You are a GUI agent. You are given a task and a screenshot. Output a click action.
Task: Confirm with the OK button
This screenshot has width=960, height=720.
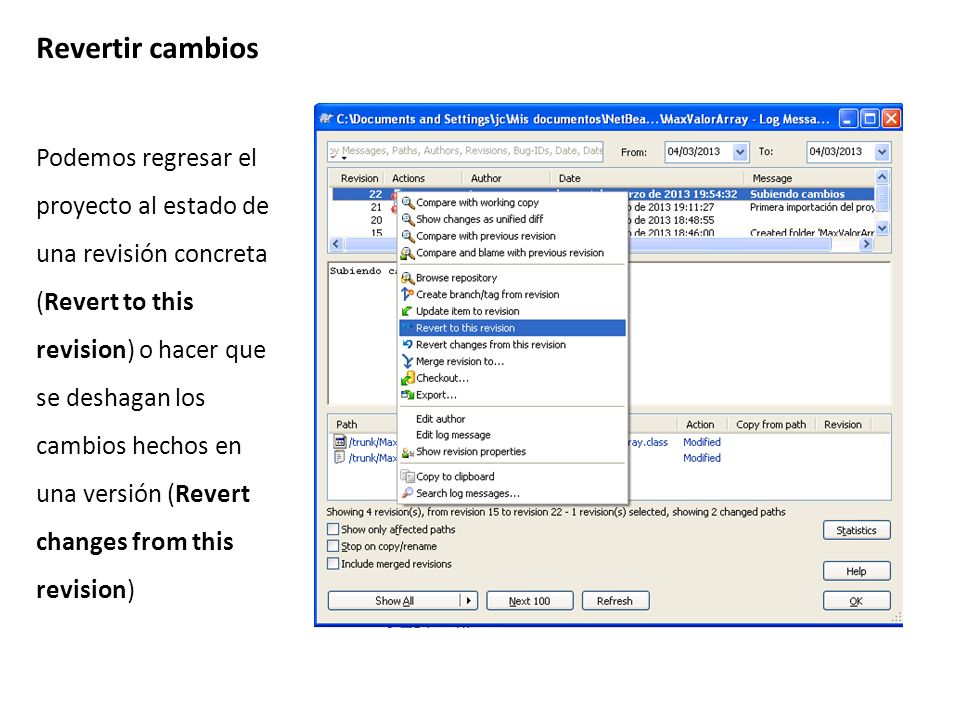(856, 601)
